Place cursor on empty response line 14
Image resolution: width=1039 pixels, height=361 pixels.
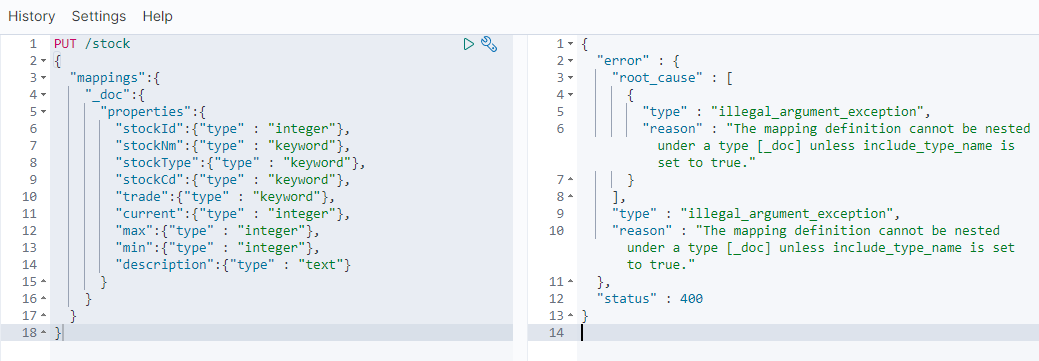coord(808,333)
